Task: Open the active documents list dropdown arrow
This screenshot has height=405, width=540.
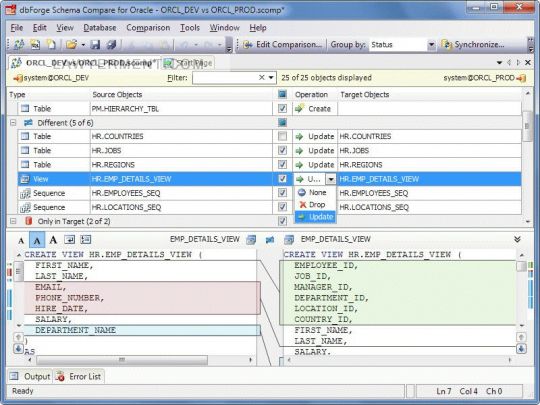Action: (499, 63)
